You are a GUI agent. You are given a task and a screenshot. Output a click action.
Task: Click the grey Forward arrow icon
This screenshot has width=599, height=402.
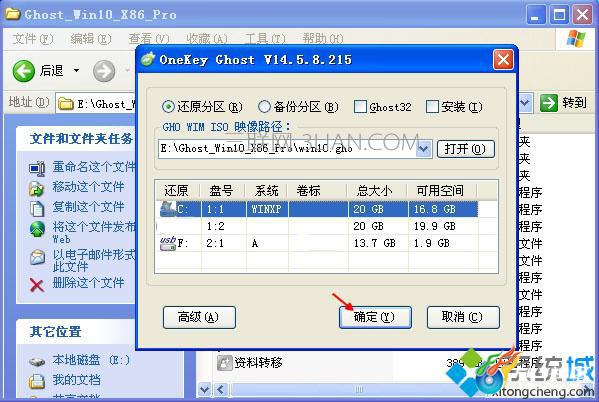(104, 71)
